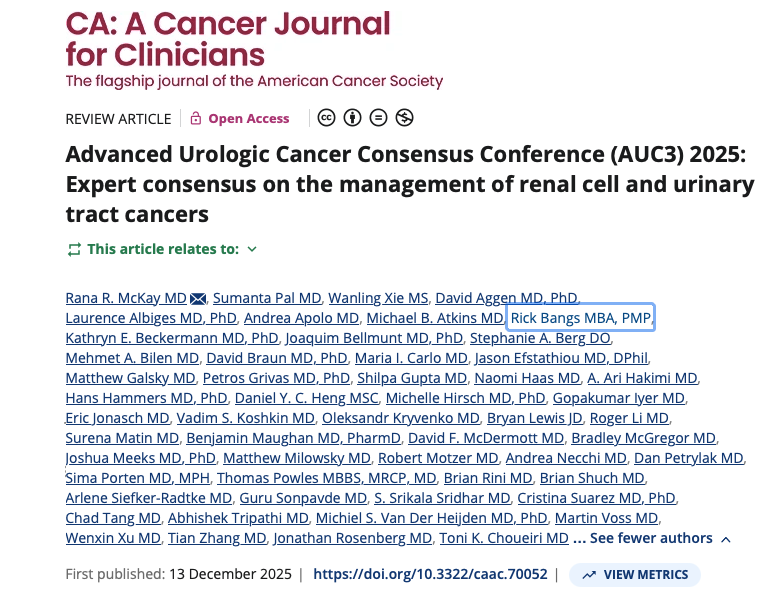
Task: Open the VIEW METRICS button
Action: (x=635, y=575)
